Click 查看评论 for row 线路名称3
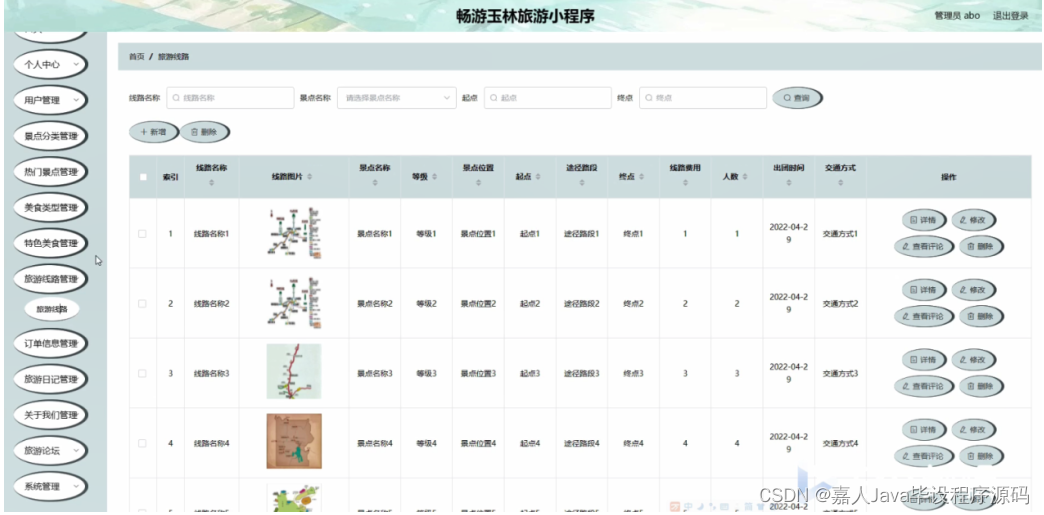This screenshot has width=1044, height=515. [923, 386]
